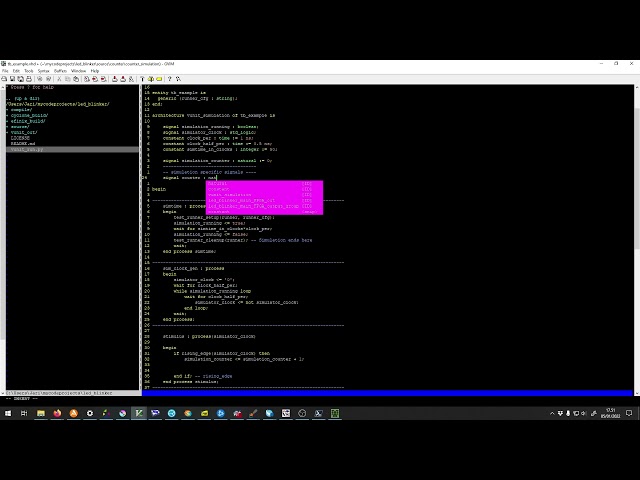Click the Cut toolbar icon

[x=59, y=79]
